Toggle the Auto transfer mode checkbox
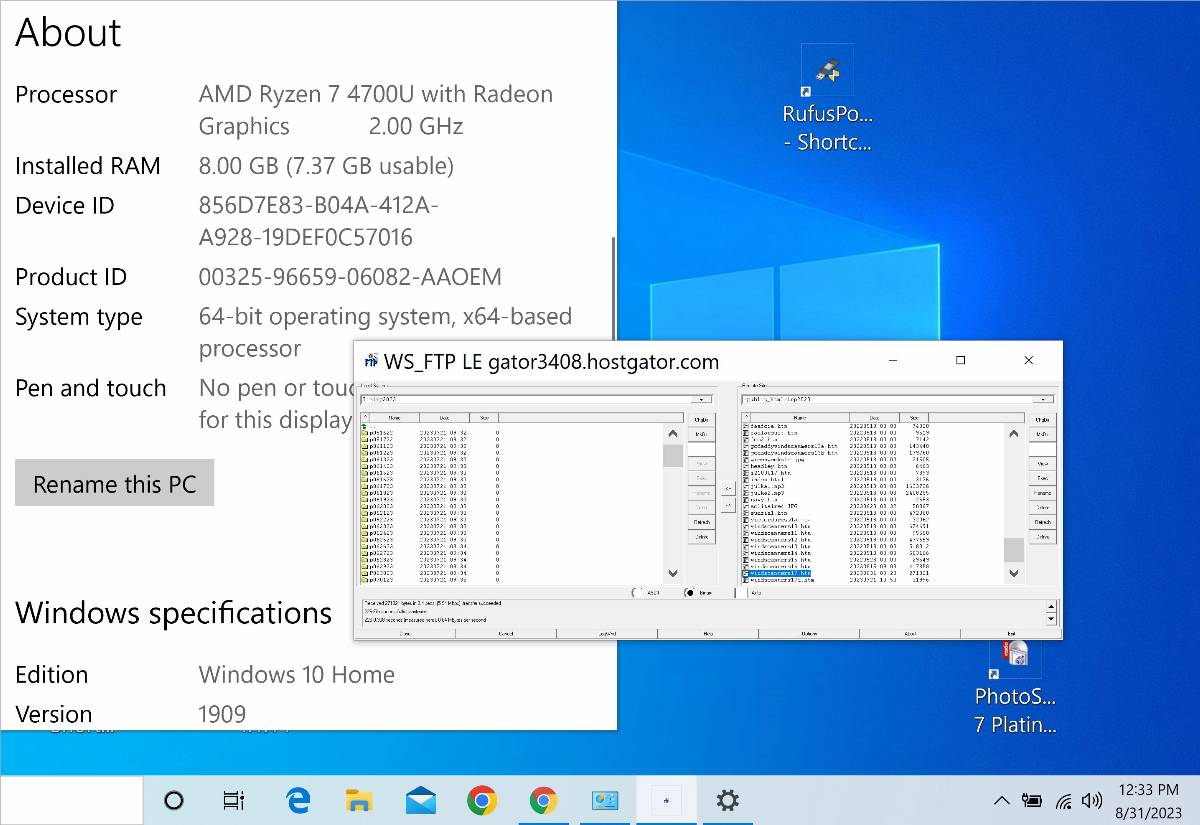Image resolution: width=1200 pixels, height=825 pixels. [741, 593]
